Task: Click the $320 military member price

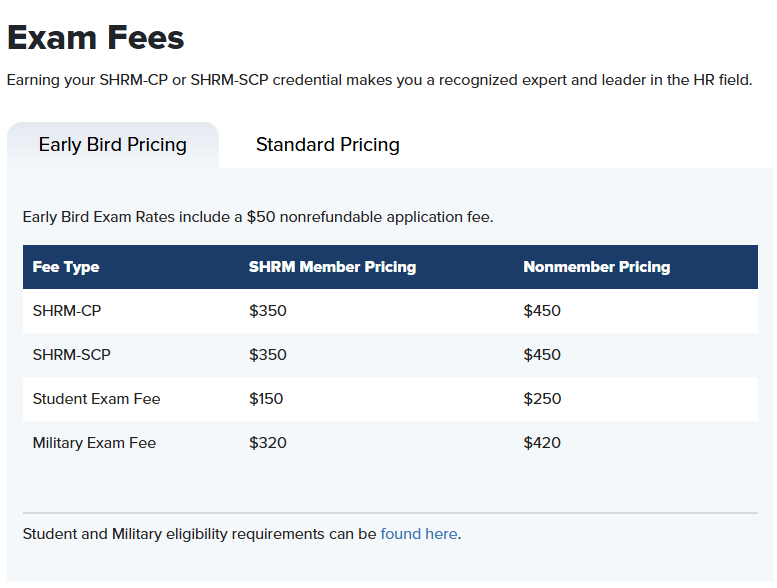Action: pyautogui.click(x=268, y=443)
